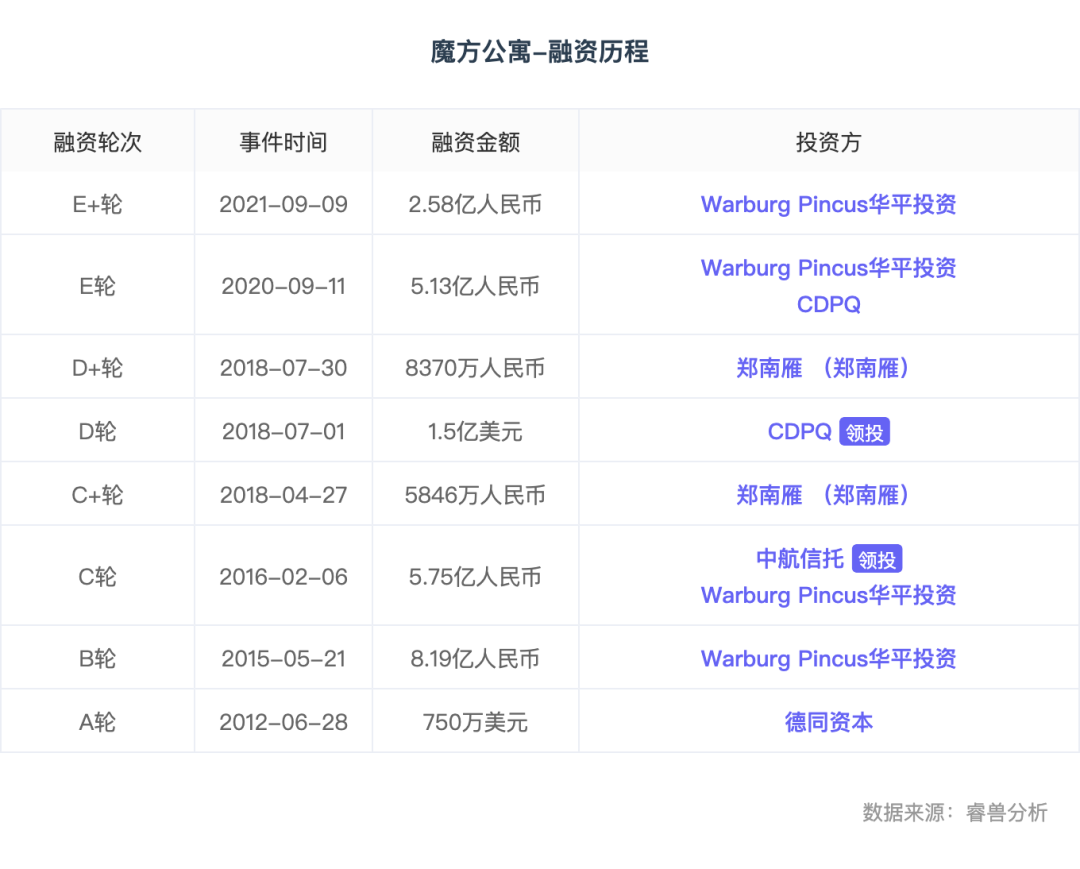Open 郑南雁 investor link in C+轮 row
1080x869 pixels.
(x=822, y=495)
